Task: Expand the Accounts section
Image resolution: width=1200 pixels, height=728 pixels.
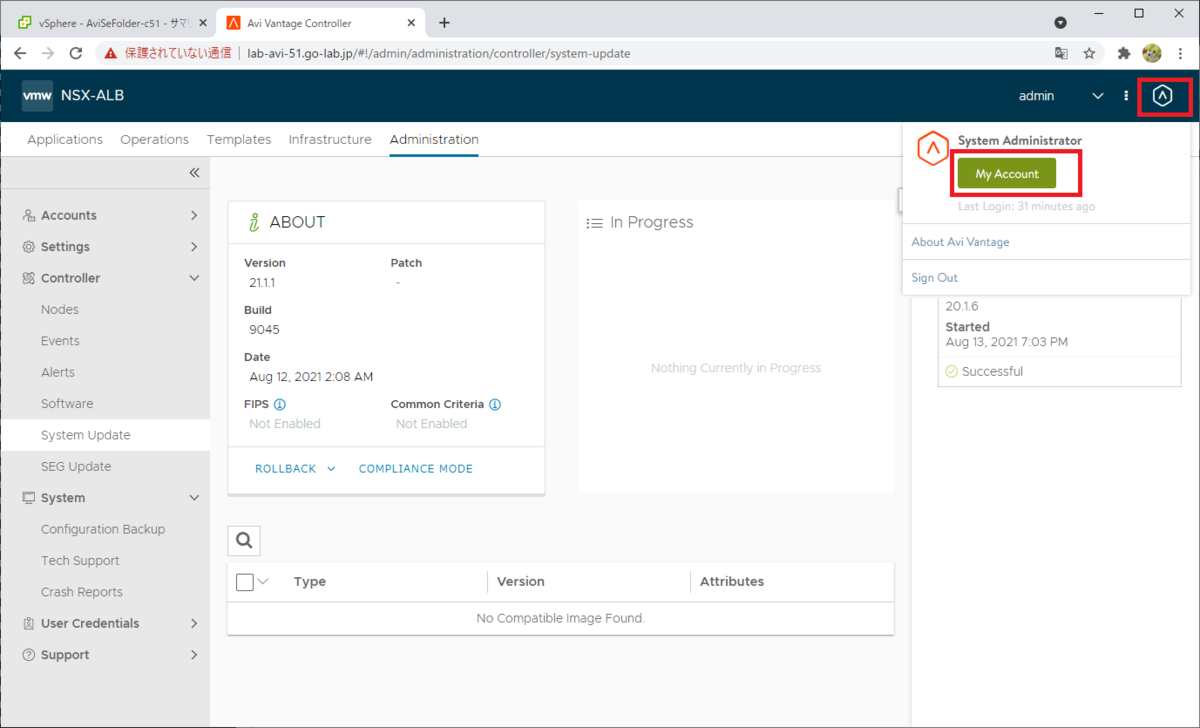Action: coord(194,215)
